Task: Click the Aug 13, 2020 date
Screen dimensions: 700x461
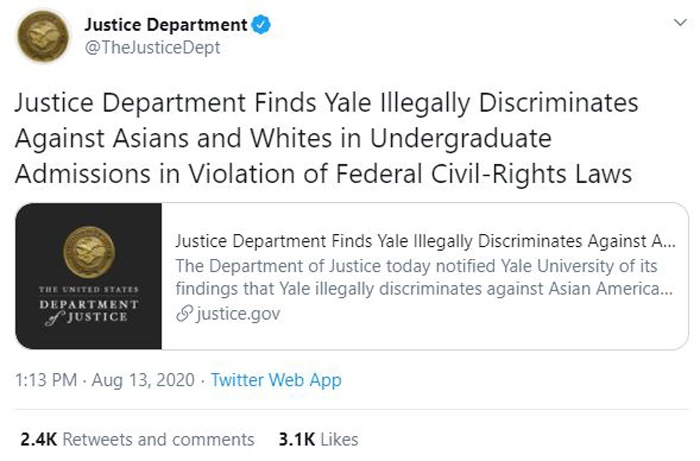Action: pos(143,380)
